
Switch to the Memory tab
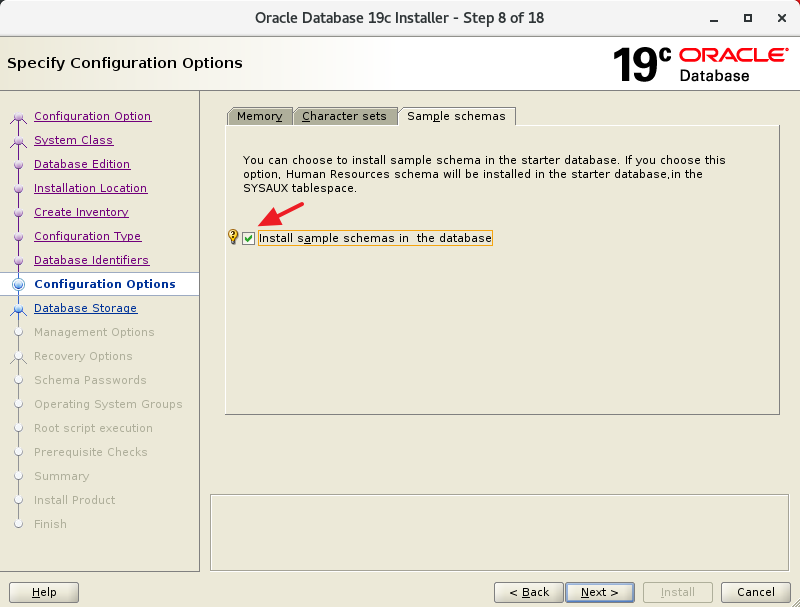coord(259,116)
